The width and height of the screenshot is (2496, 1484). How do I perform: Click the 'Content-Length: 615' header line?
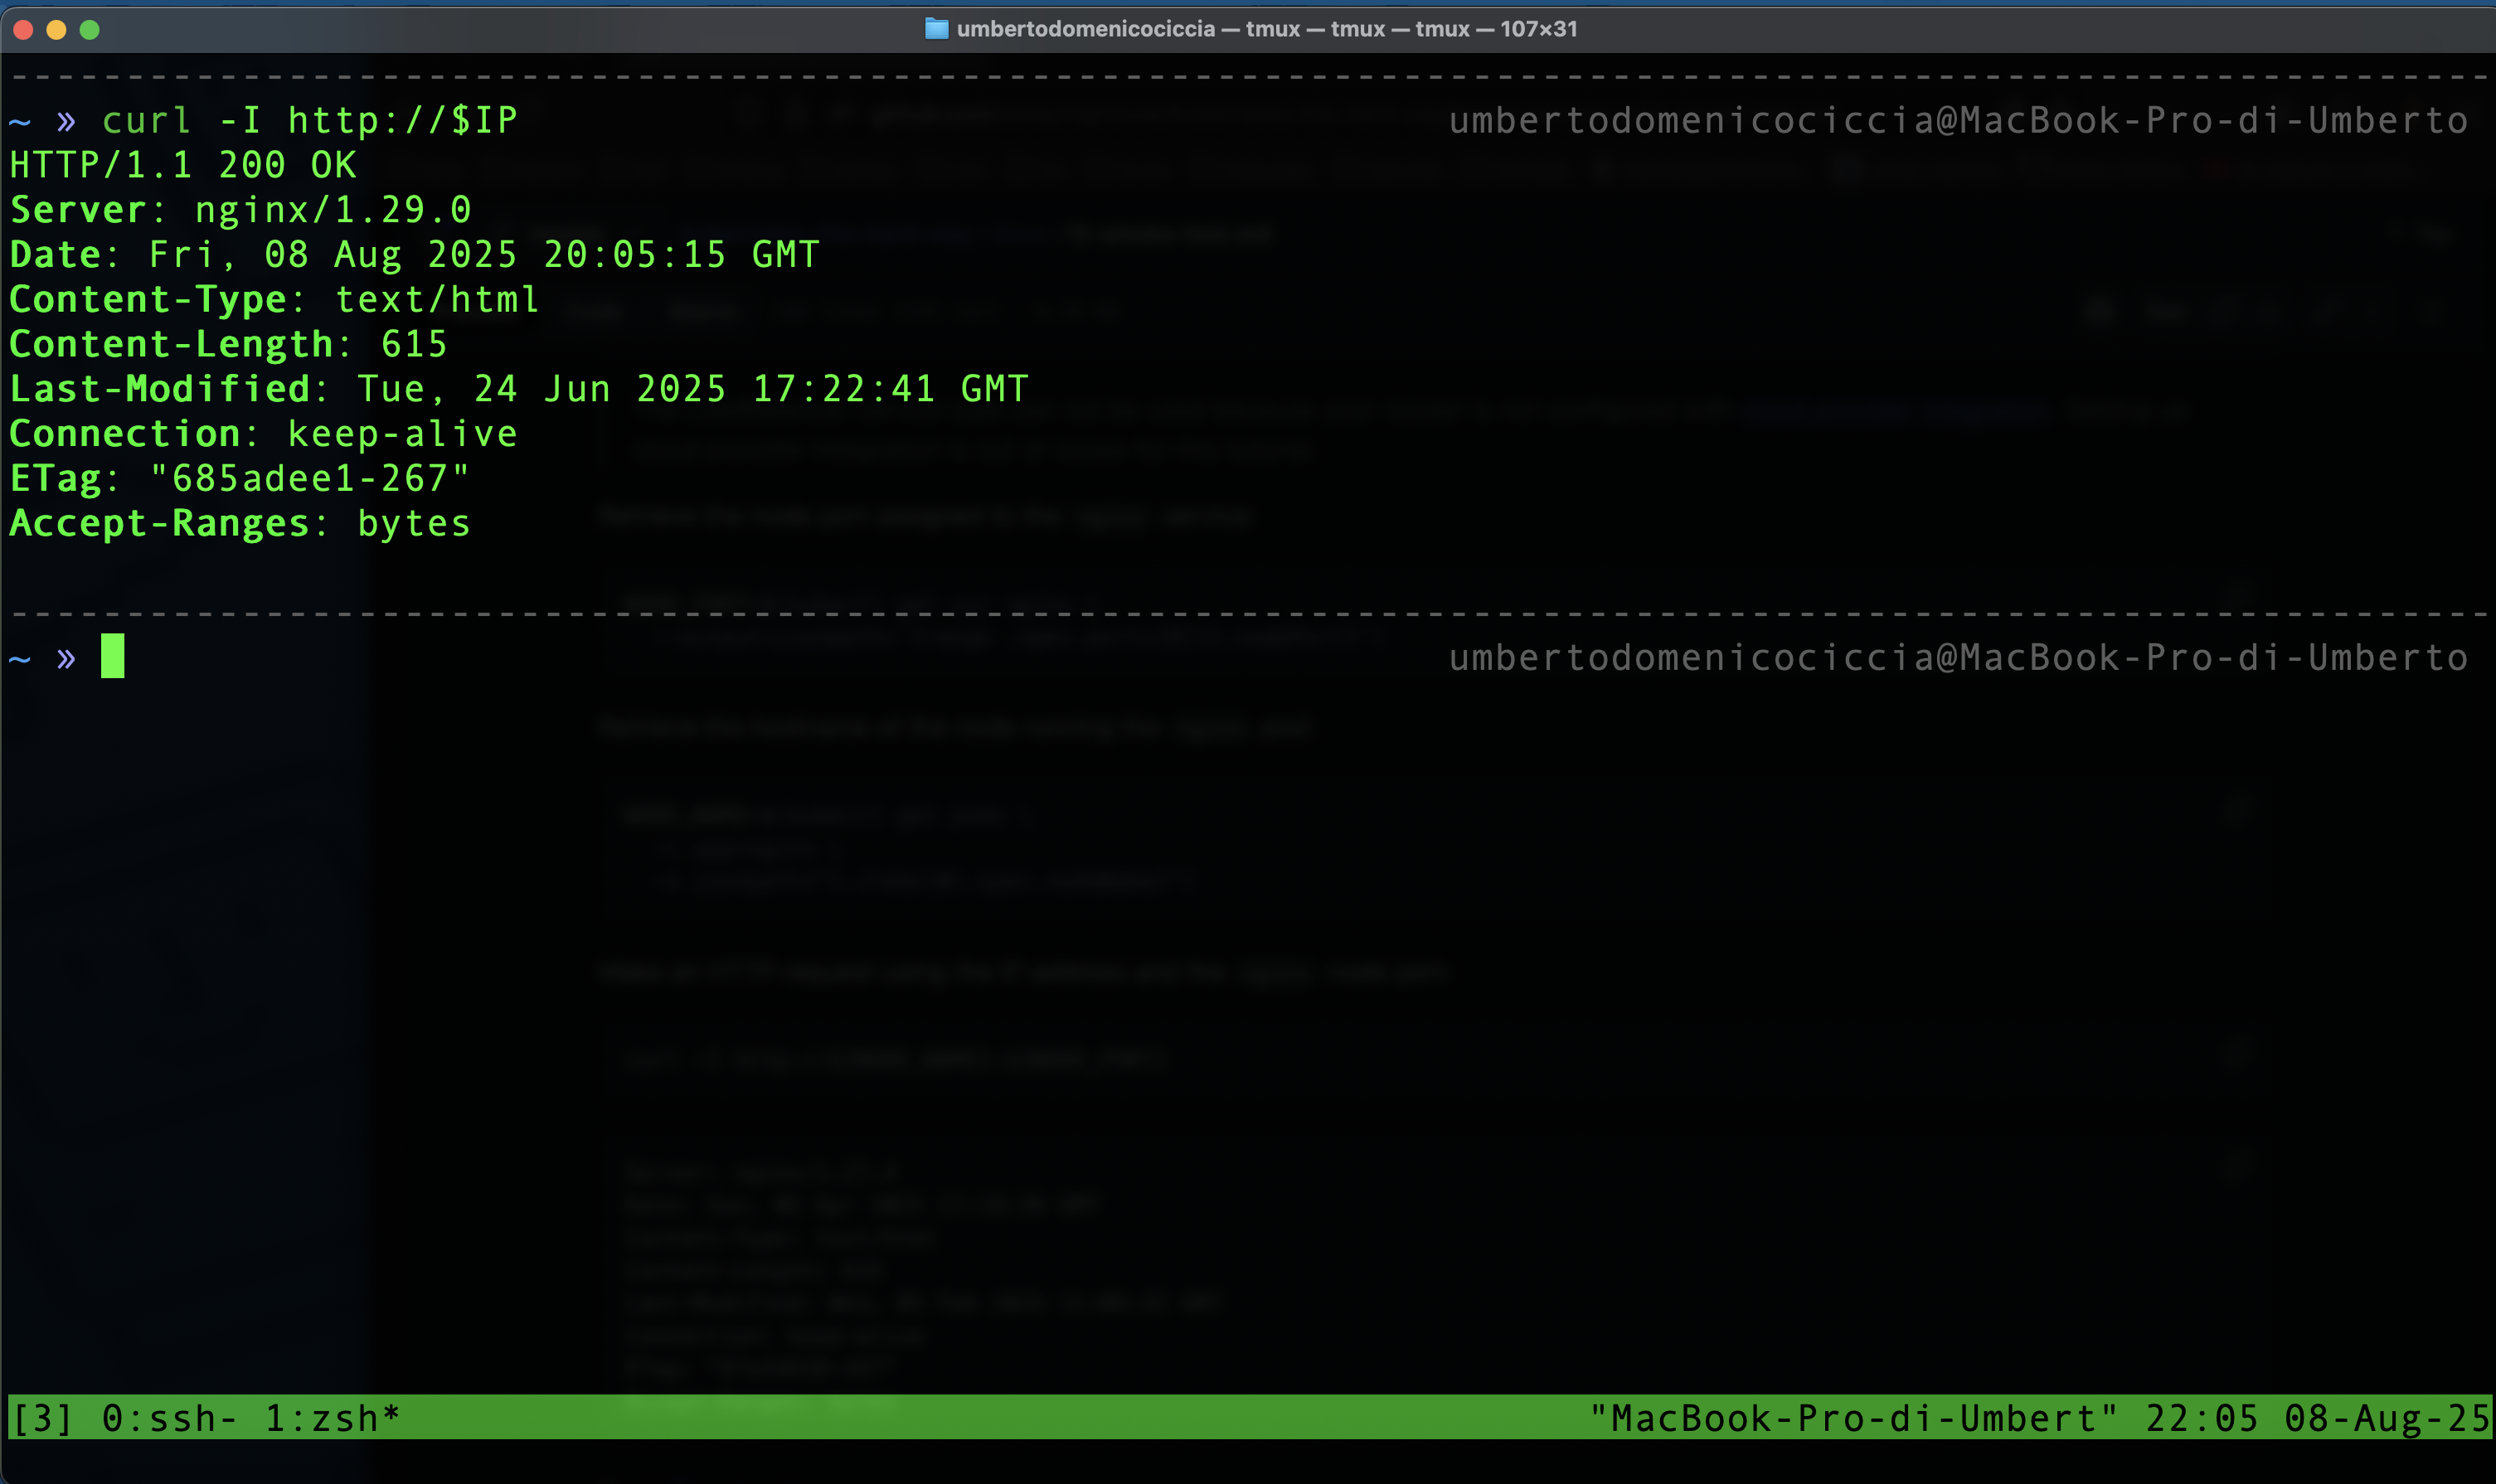(229, 345)
